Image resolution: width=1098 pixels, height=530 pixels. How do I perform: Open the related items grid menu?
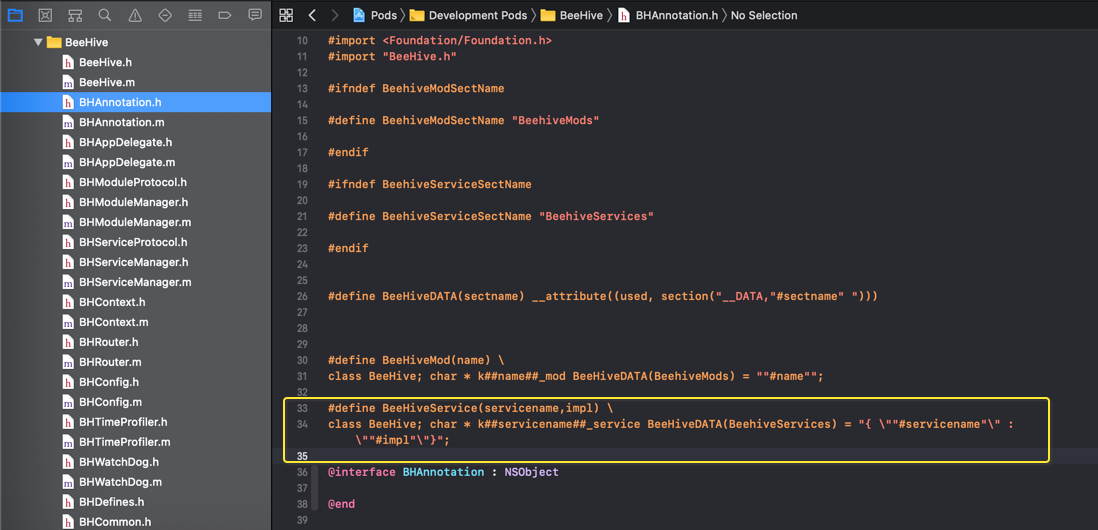click(x=286, y=15)
